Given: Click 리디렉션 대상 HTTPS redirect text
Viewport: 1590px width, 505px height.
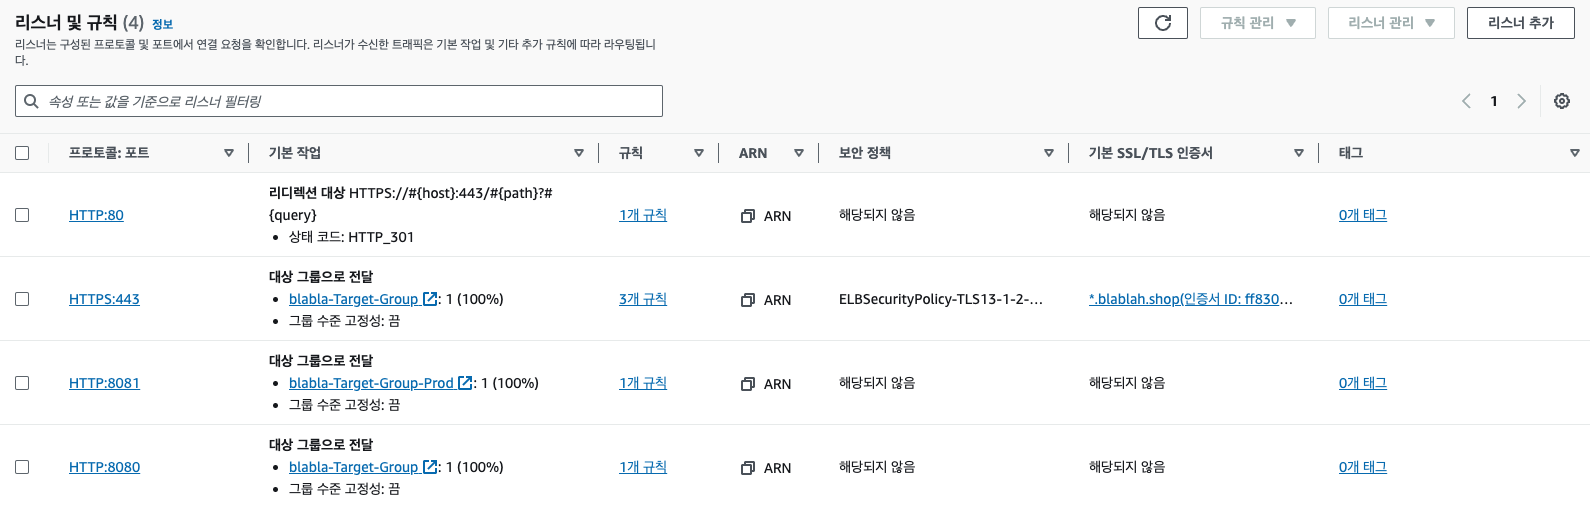Looking at the screenshot, I should click(410, 203).
